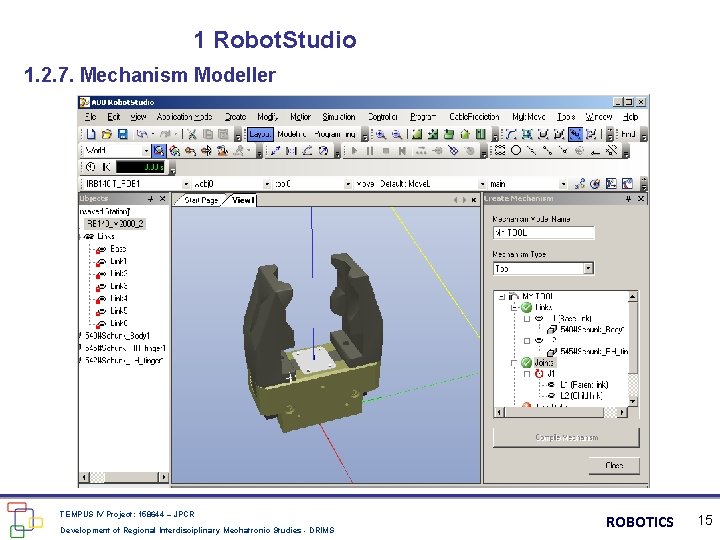Open the Modify menu
This screenshot has width=720, height=540.
click(x=267, y=117)
